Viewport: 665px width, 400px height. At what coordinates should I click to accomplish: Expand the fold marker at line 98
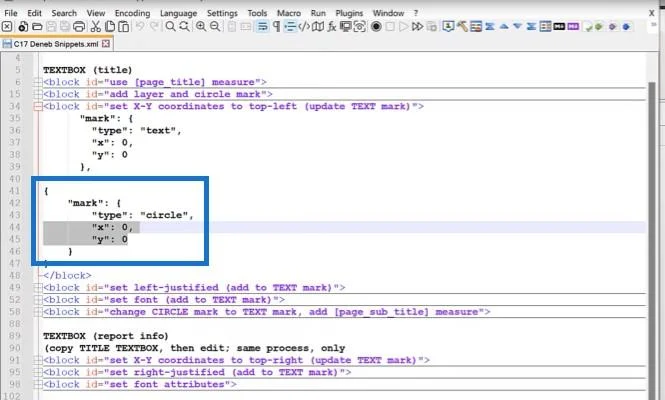click(x=38, y=384)
